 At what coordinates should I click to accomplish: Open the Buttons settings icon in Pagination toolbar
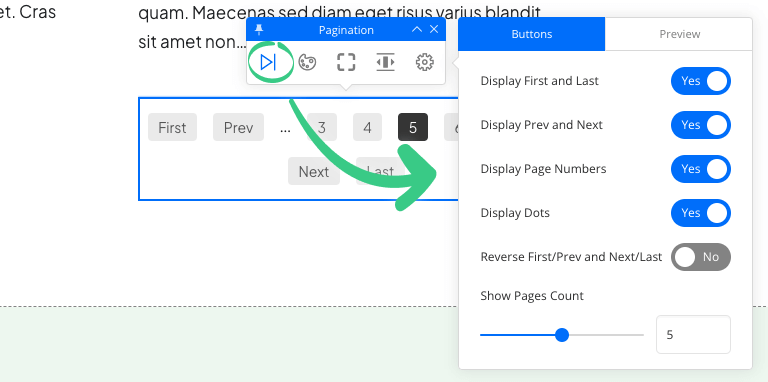tap(268, 62)
